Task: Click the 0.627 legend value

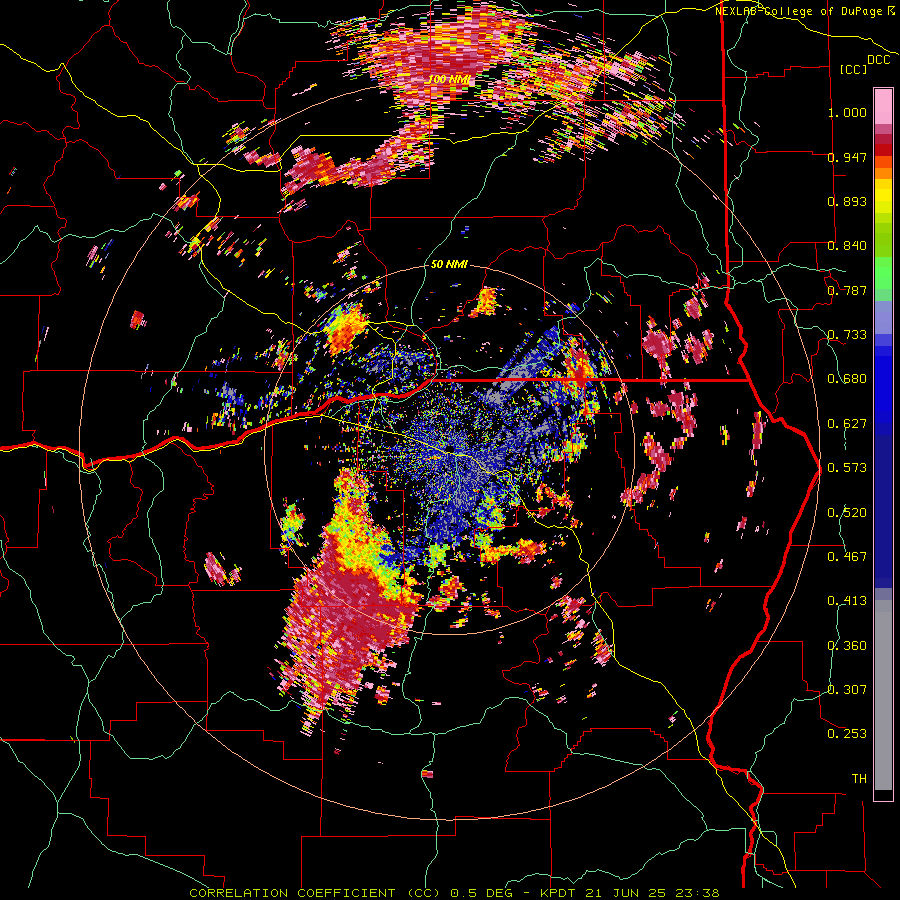Action: 847,424
